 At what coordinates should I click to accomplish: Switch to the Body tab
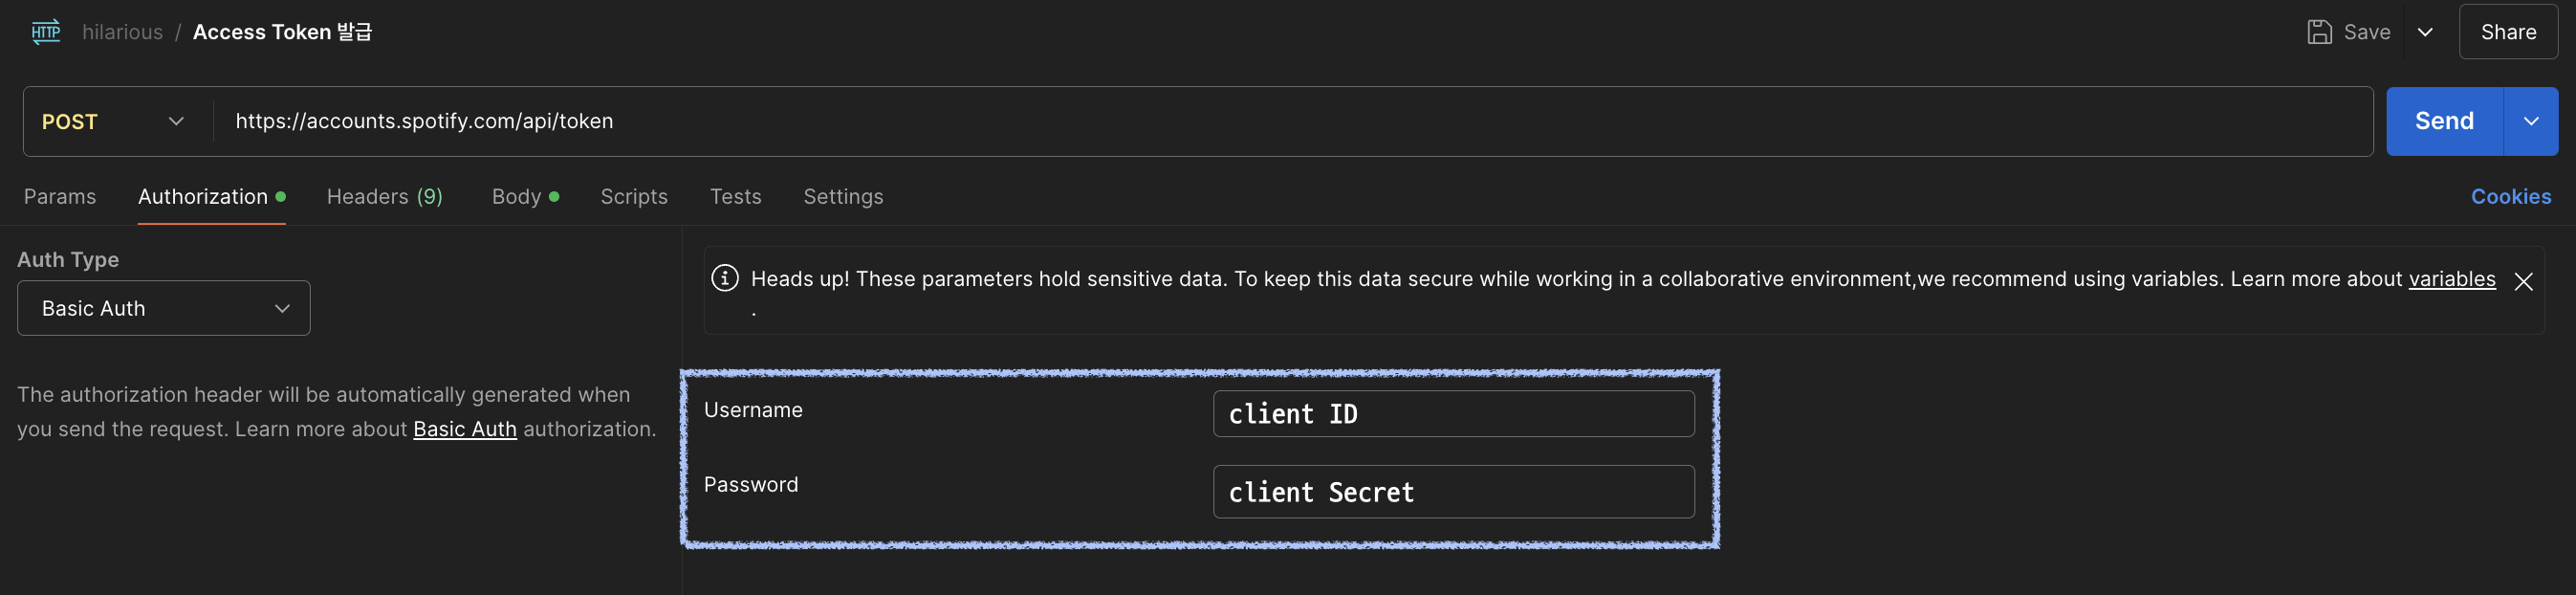click(525, 197)
